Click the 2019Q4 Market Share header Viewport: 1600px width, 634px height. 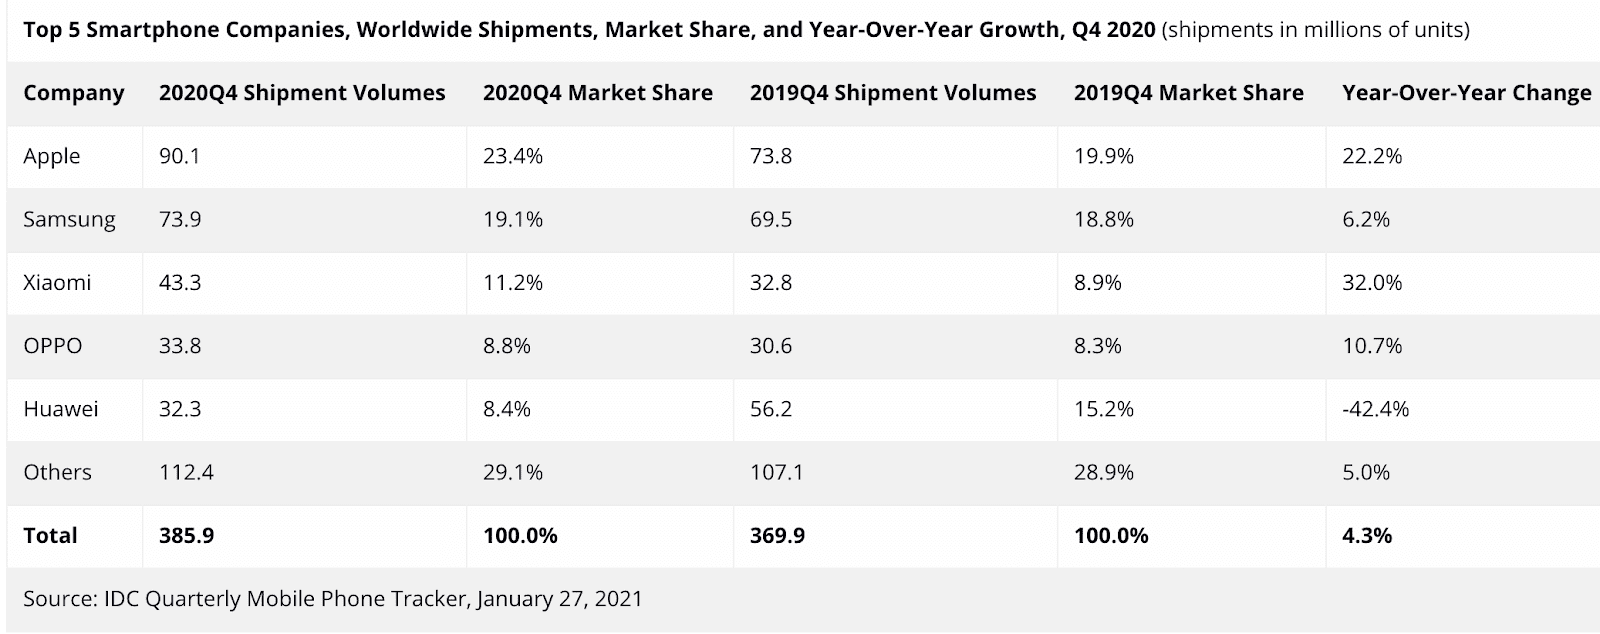pos(1189,93)
